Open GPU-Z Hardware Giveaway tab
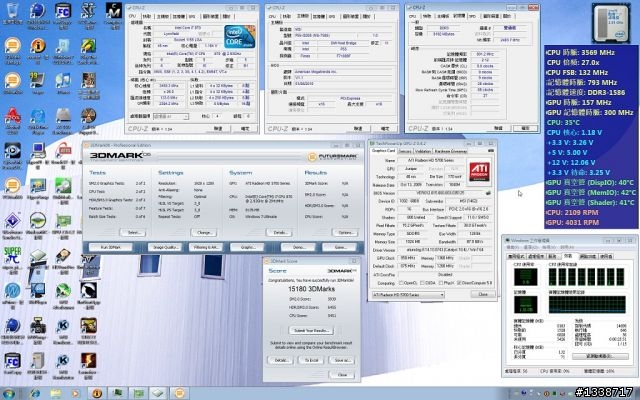640x400 pixels. pos(450,151)
